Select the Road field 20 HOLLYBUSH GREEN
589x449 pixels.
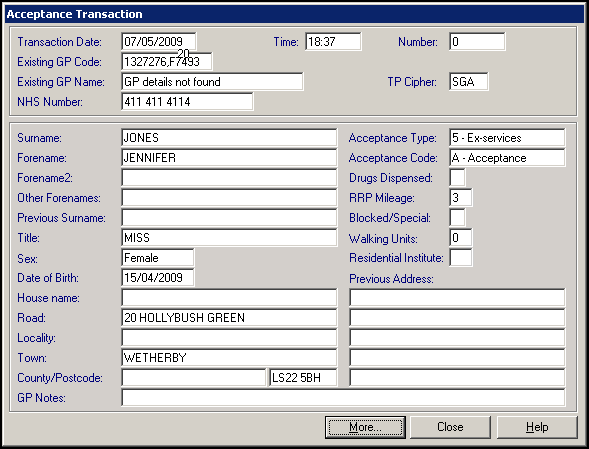229,317
